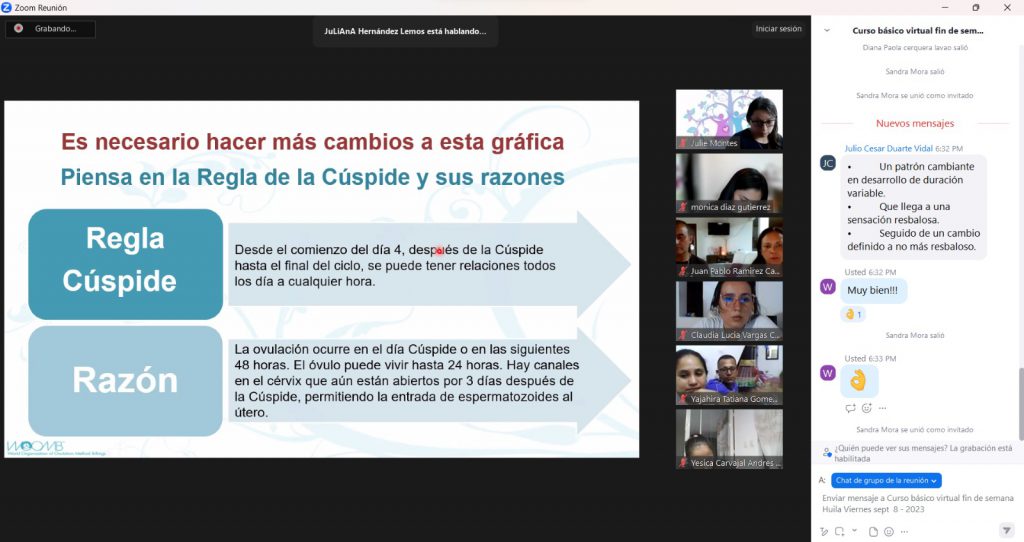This screenshot has width=1024, height=542.
Task: Select Claudia Lucia Vargas video thumbnail
Action: [729, 311]
